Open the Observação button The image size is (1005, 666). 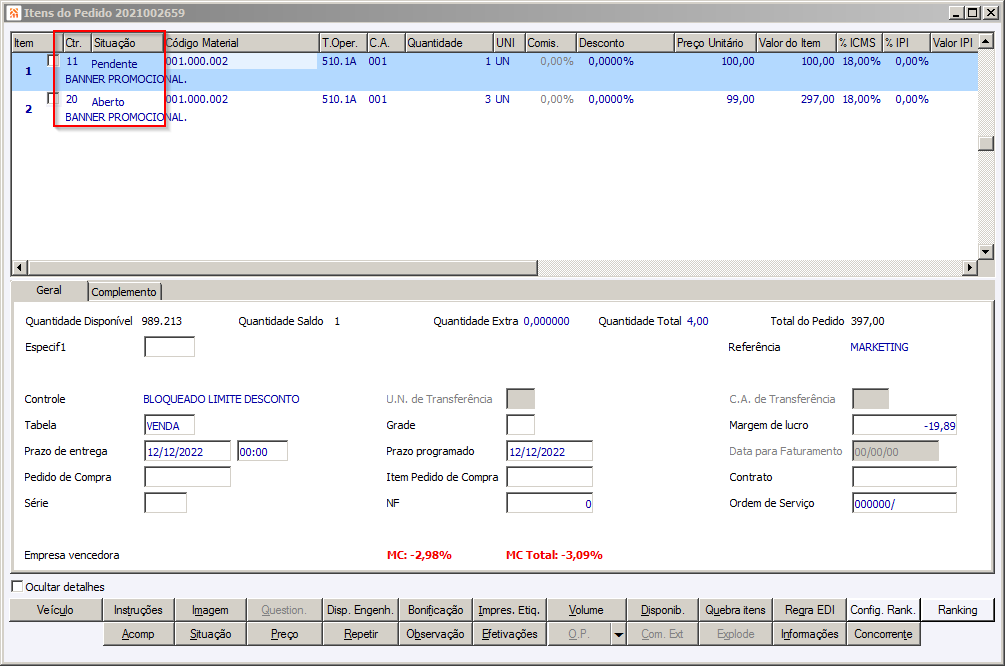click(x=435, y=634)
